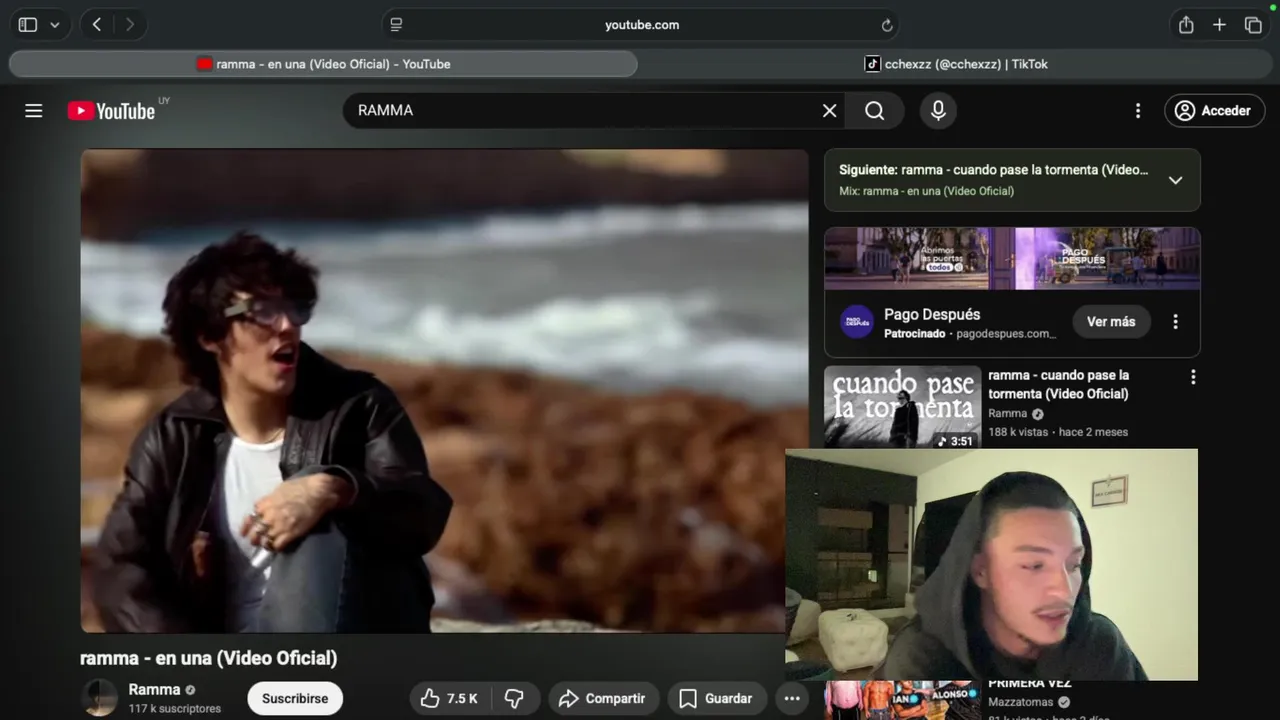Open the Ramma channel avatar below the video
This screenshot has height=720, width=1280.
(x=99, y=698)
